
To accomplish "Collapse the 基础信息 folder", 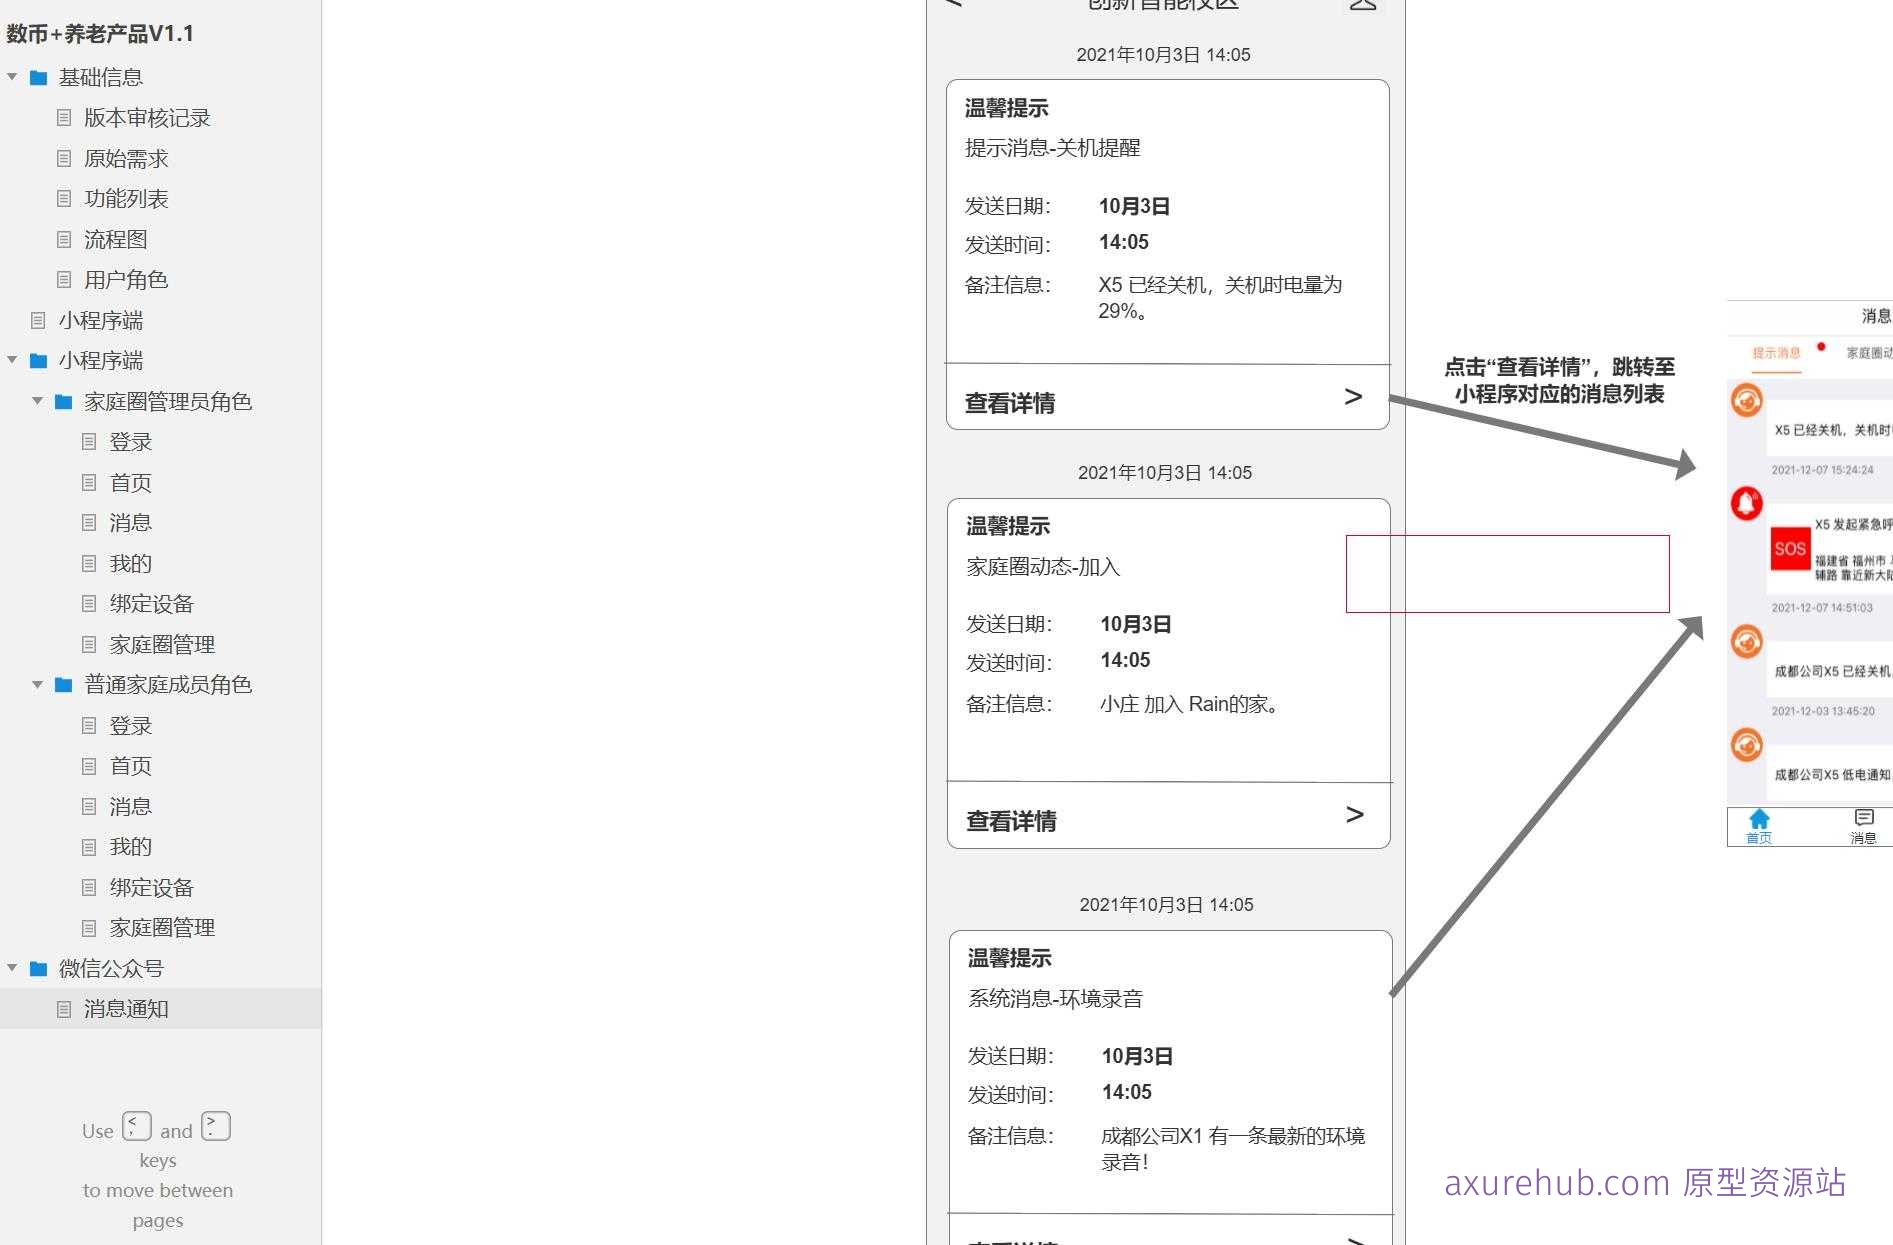I will 12,76.
